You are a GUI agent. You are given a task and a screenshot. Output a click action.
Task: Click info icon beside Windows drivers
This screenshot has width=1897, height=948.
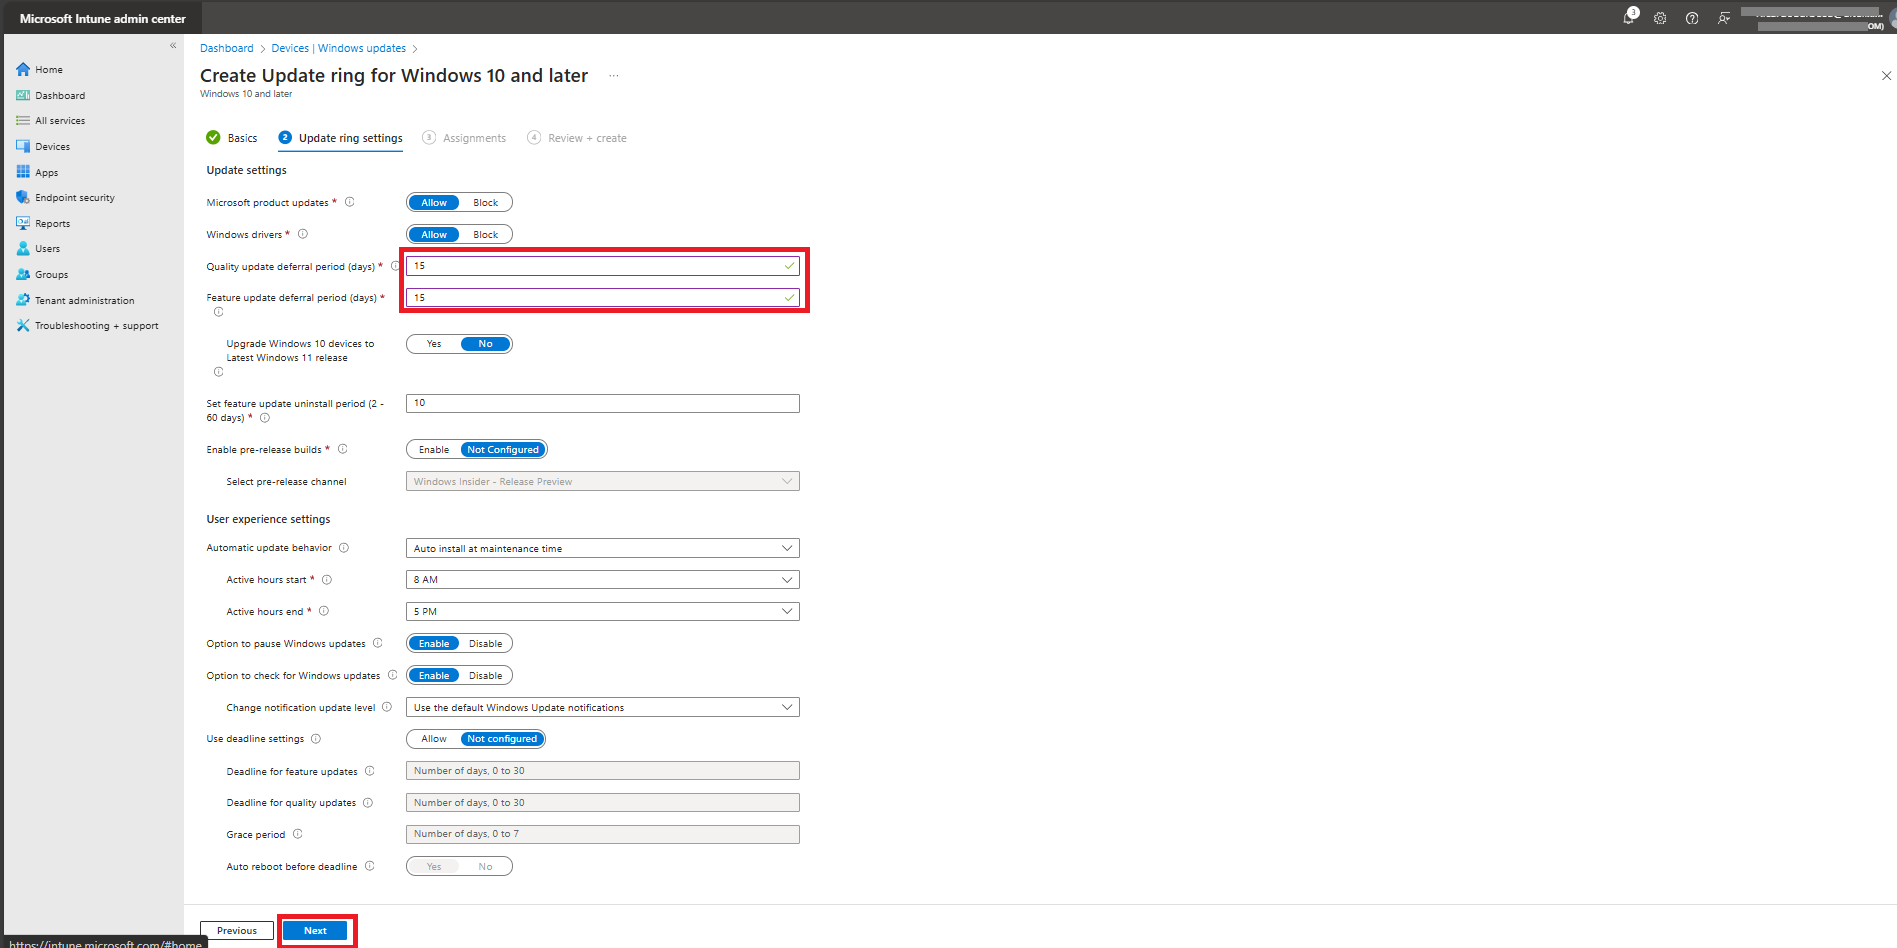coord(303,234)
